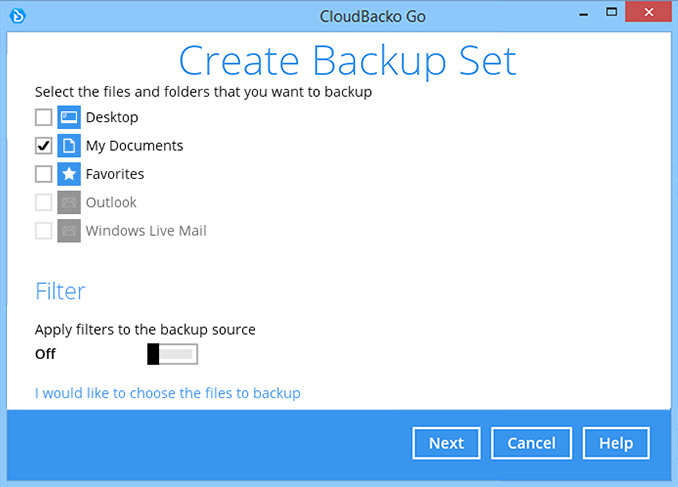The image size is (678, 487).
Task: Open 'I would like to choose the files to backup'
Action: coord(168,393)
